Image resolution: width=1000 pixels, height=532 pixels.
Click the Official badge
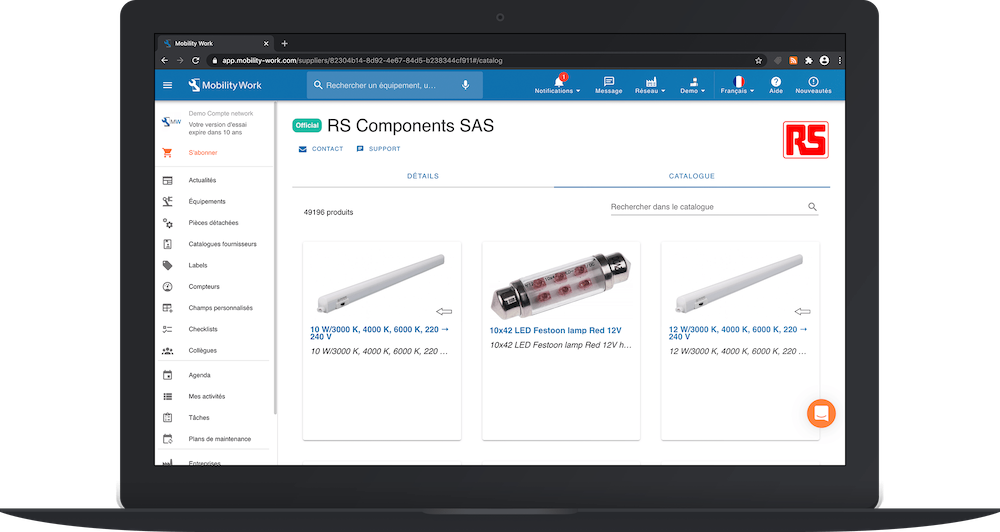coord(307,126)
